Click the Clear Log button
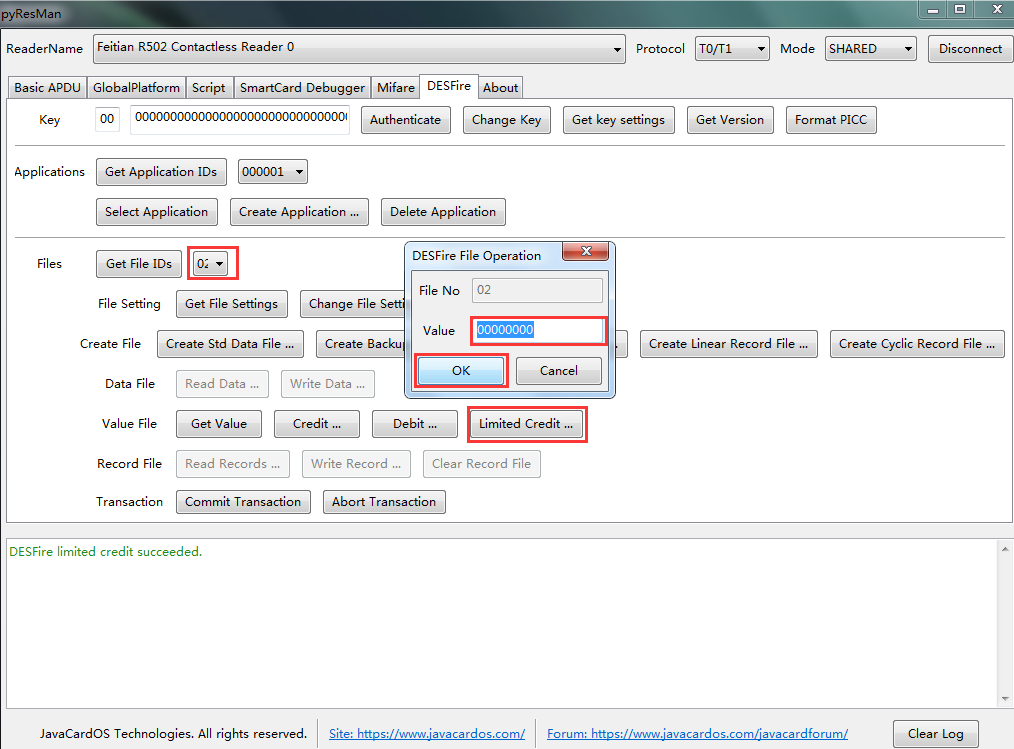Viewport: 1014px width, 749px height. [x=936, y=734]
